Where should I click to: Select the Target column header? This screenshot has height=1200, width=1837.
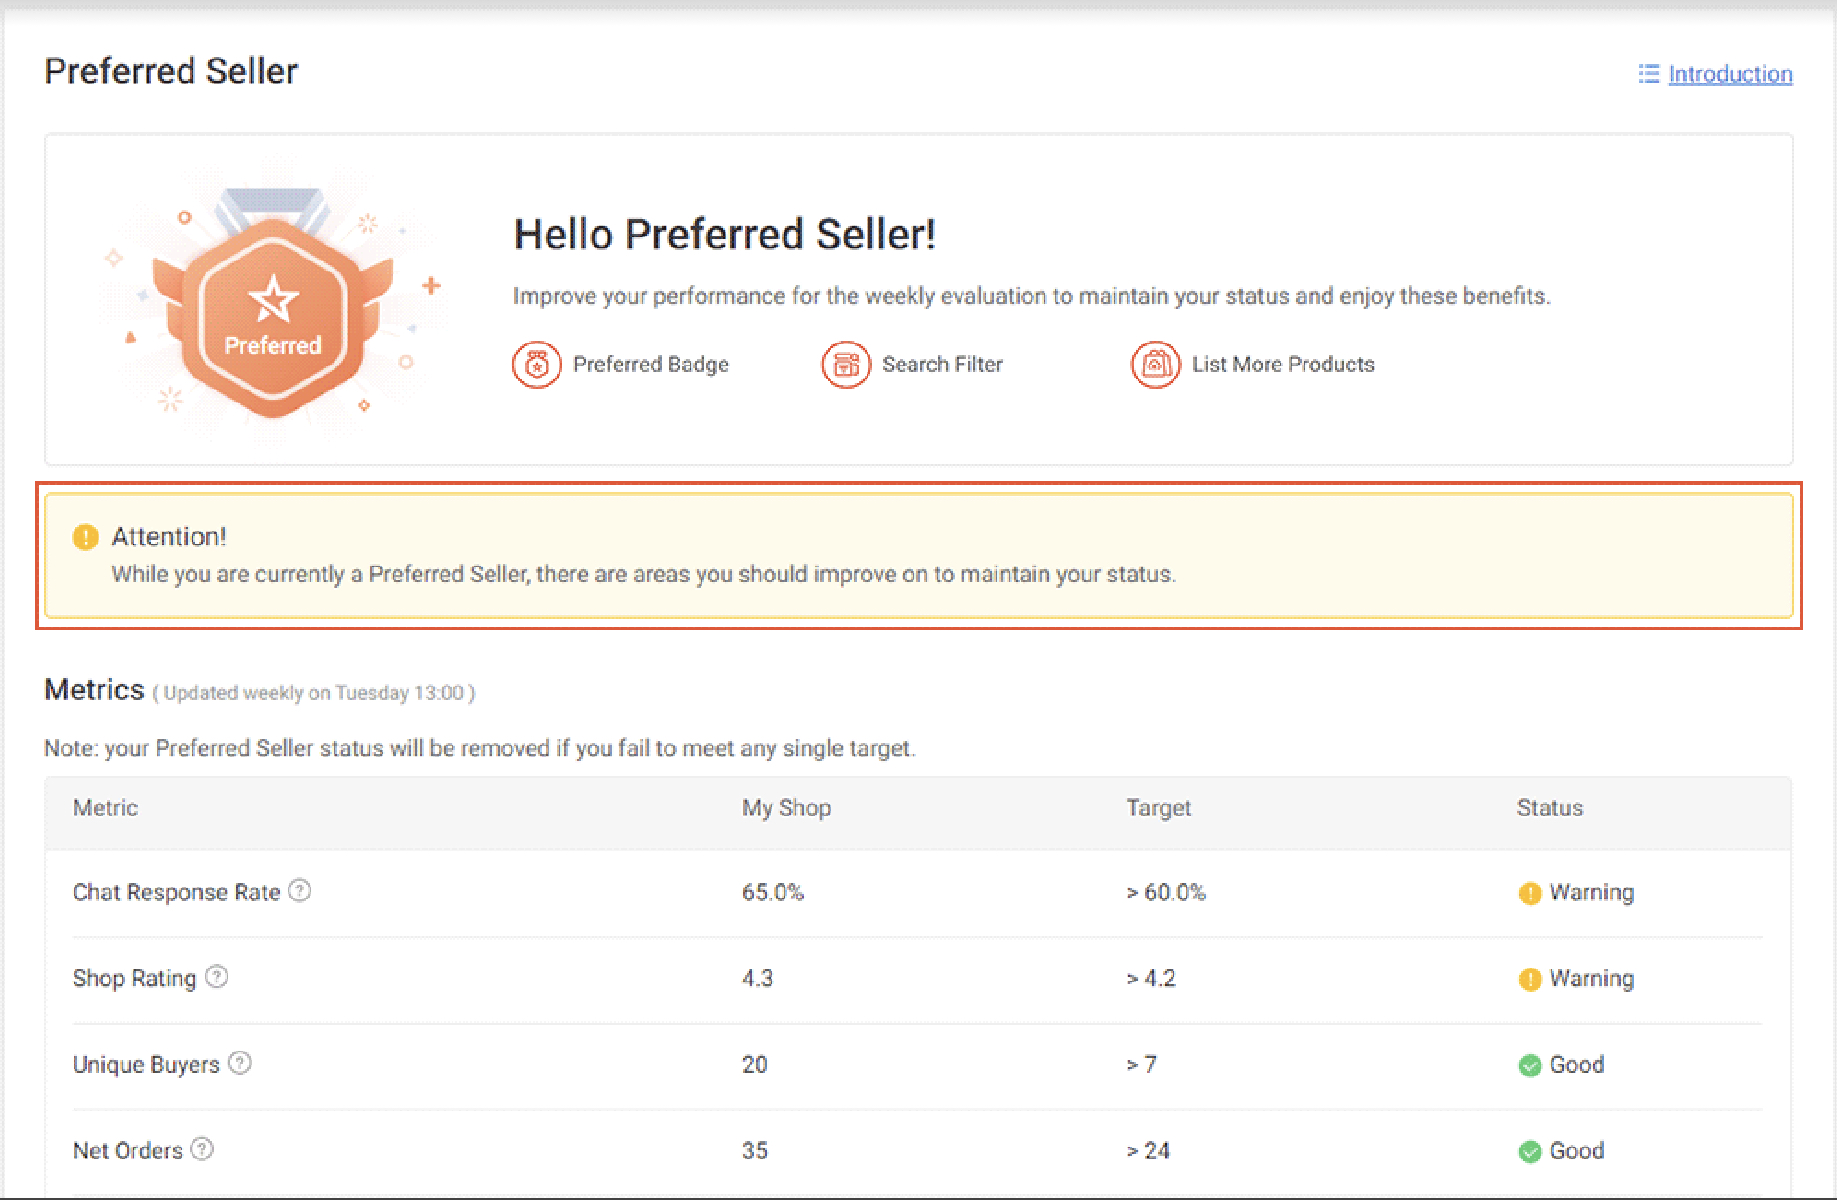tap(1158, 807)
